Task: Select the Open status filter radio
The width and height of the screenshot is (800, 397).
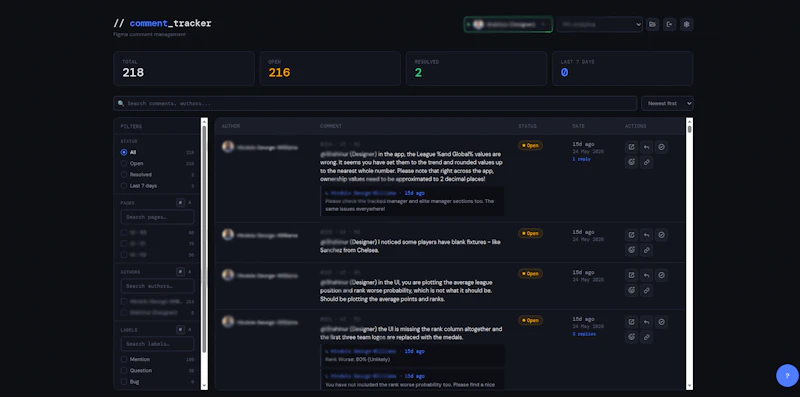Action: [123, 163]
